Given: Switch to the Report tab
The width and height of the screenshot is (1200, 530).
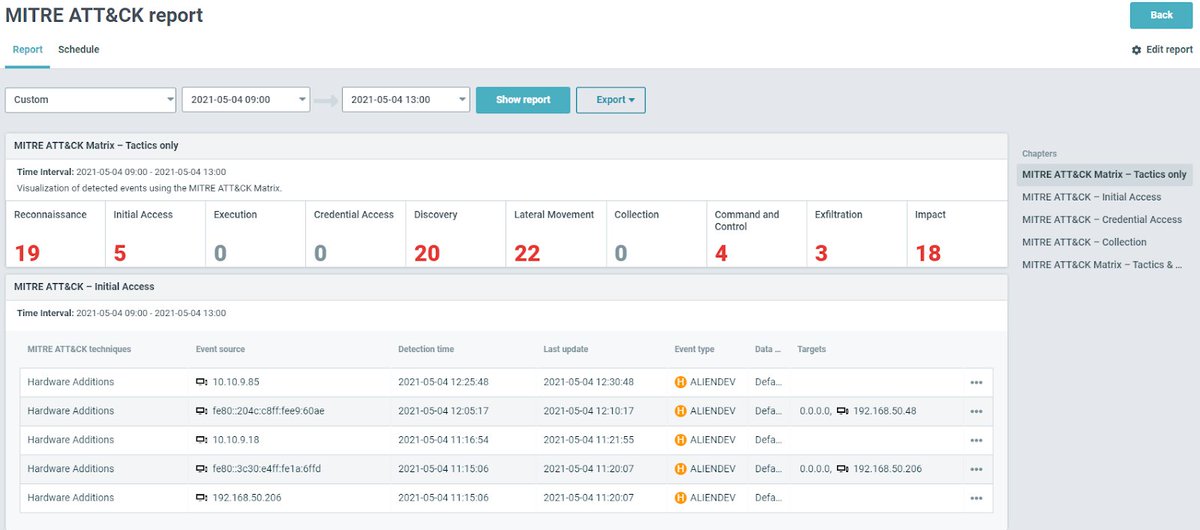Looking at the screenshot, I should pyautogui.click(x=28, y=49).
